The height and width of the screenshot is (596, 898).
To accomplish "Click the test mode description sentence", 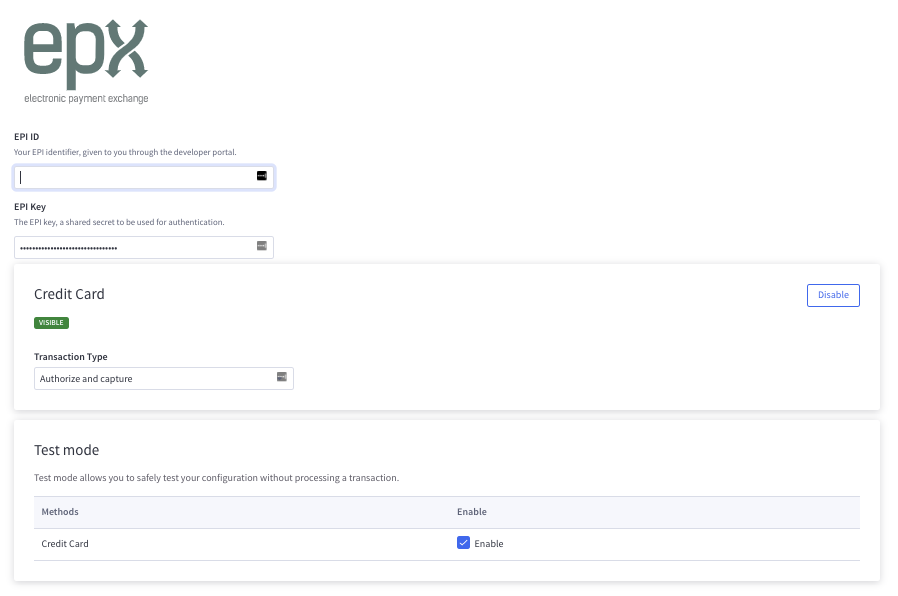I will (x=216, y=477).
